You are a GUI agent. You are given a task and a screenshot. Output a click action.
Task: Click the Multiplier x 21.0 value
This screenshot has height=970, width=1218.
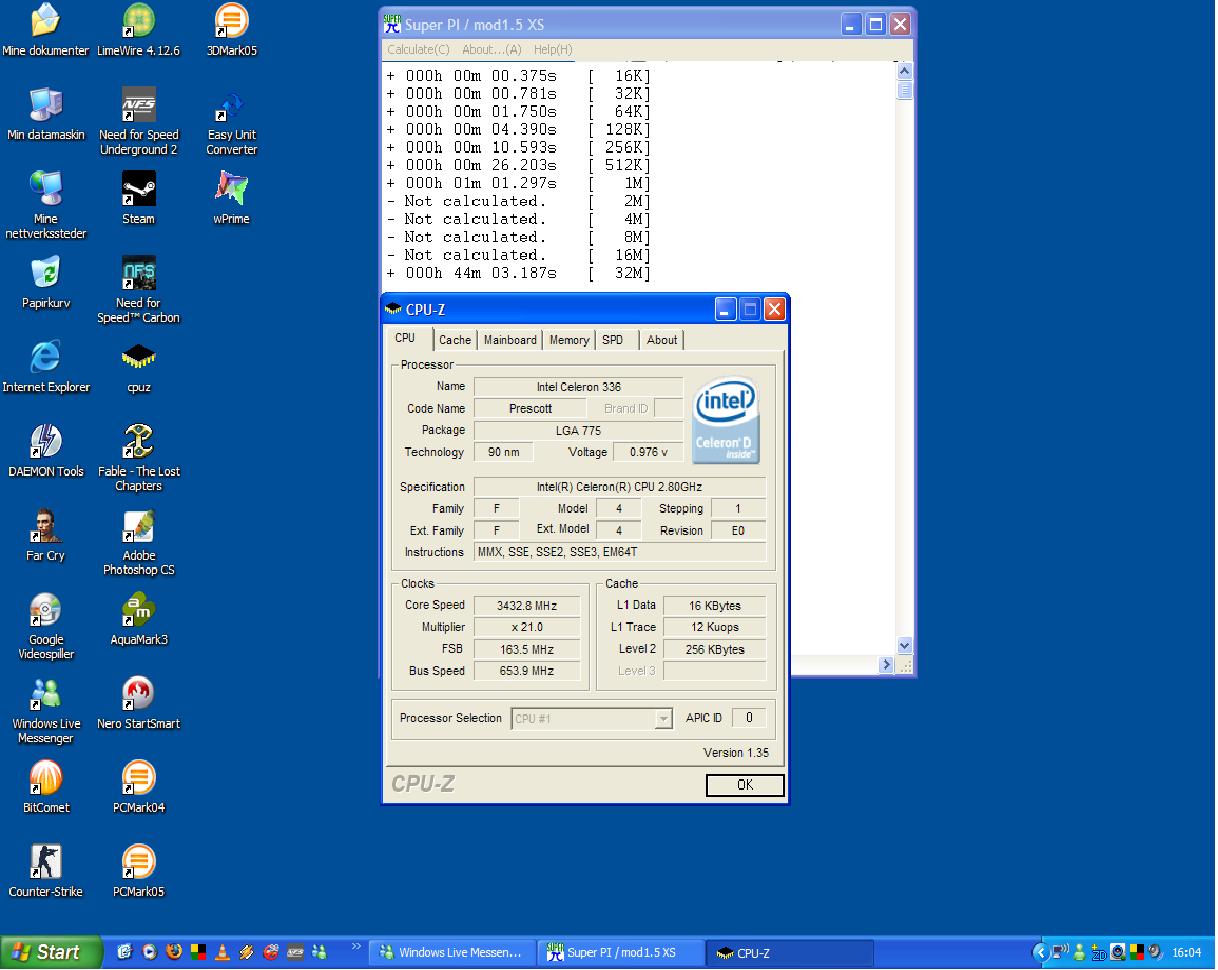click(x=527, y=627)
